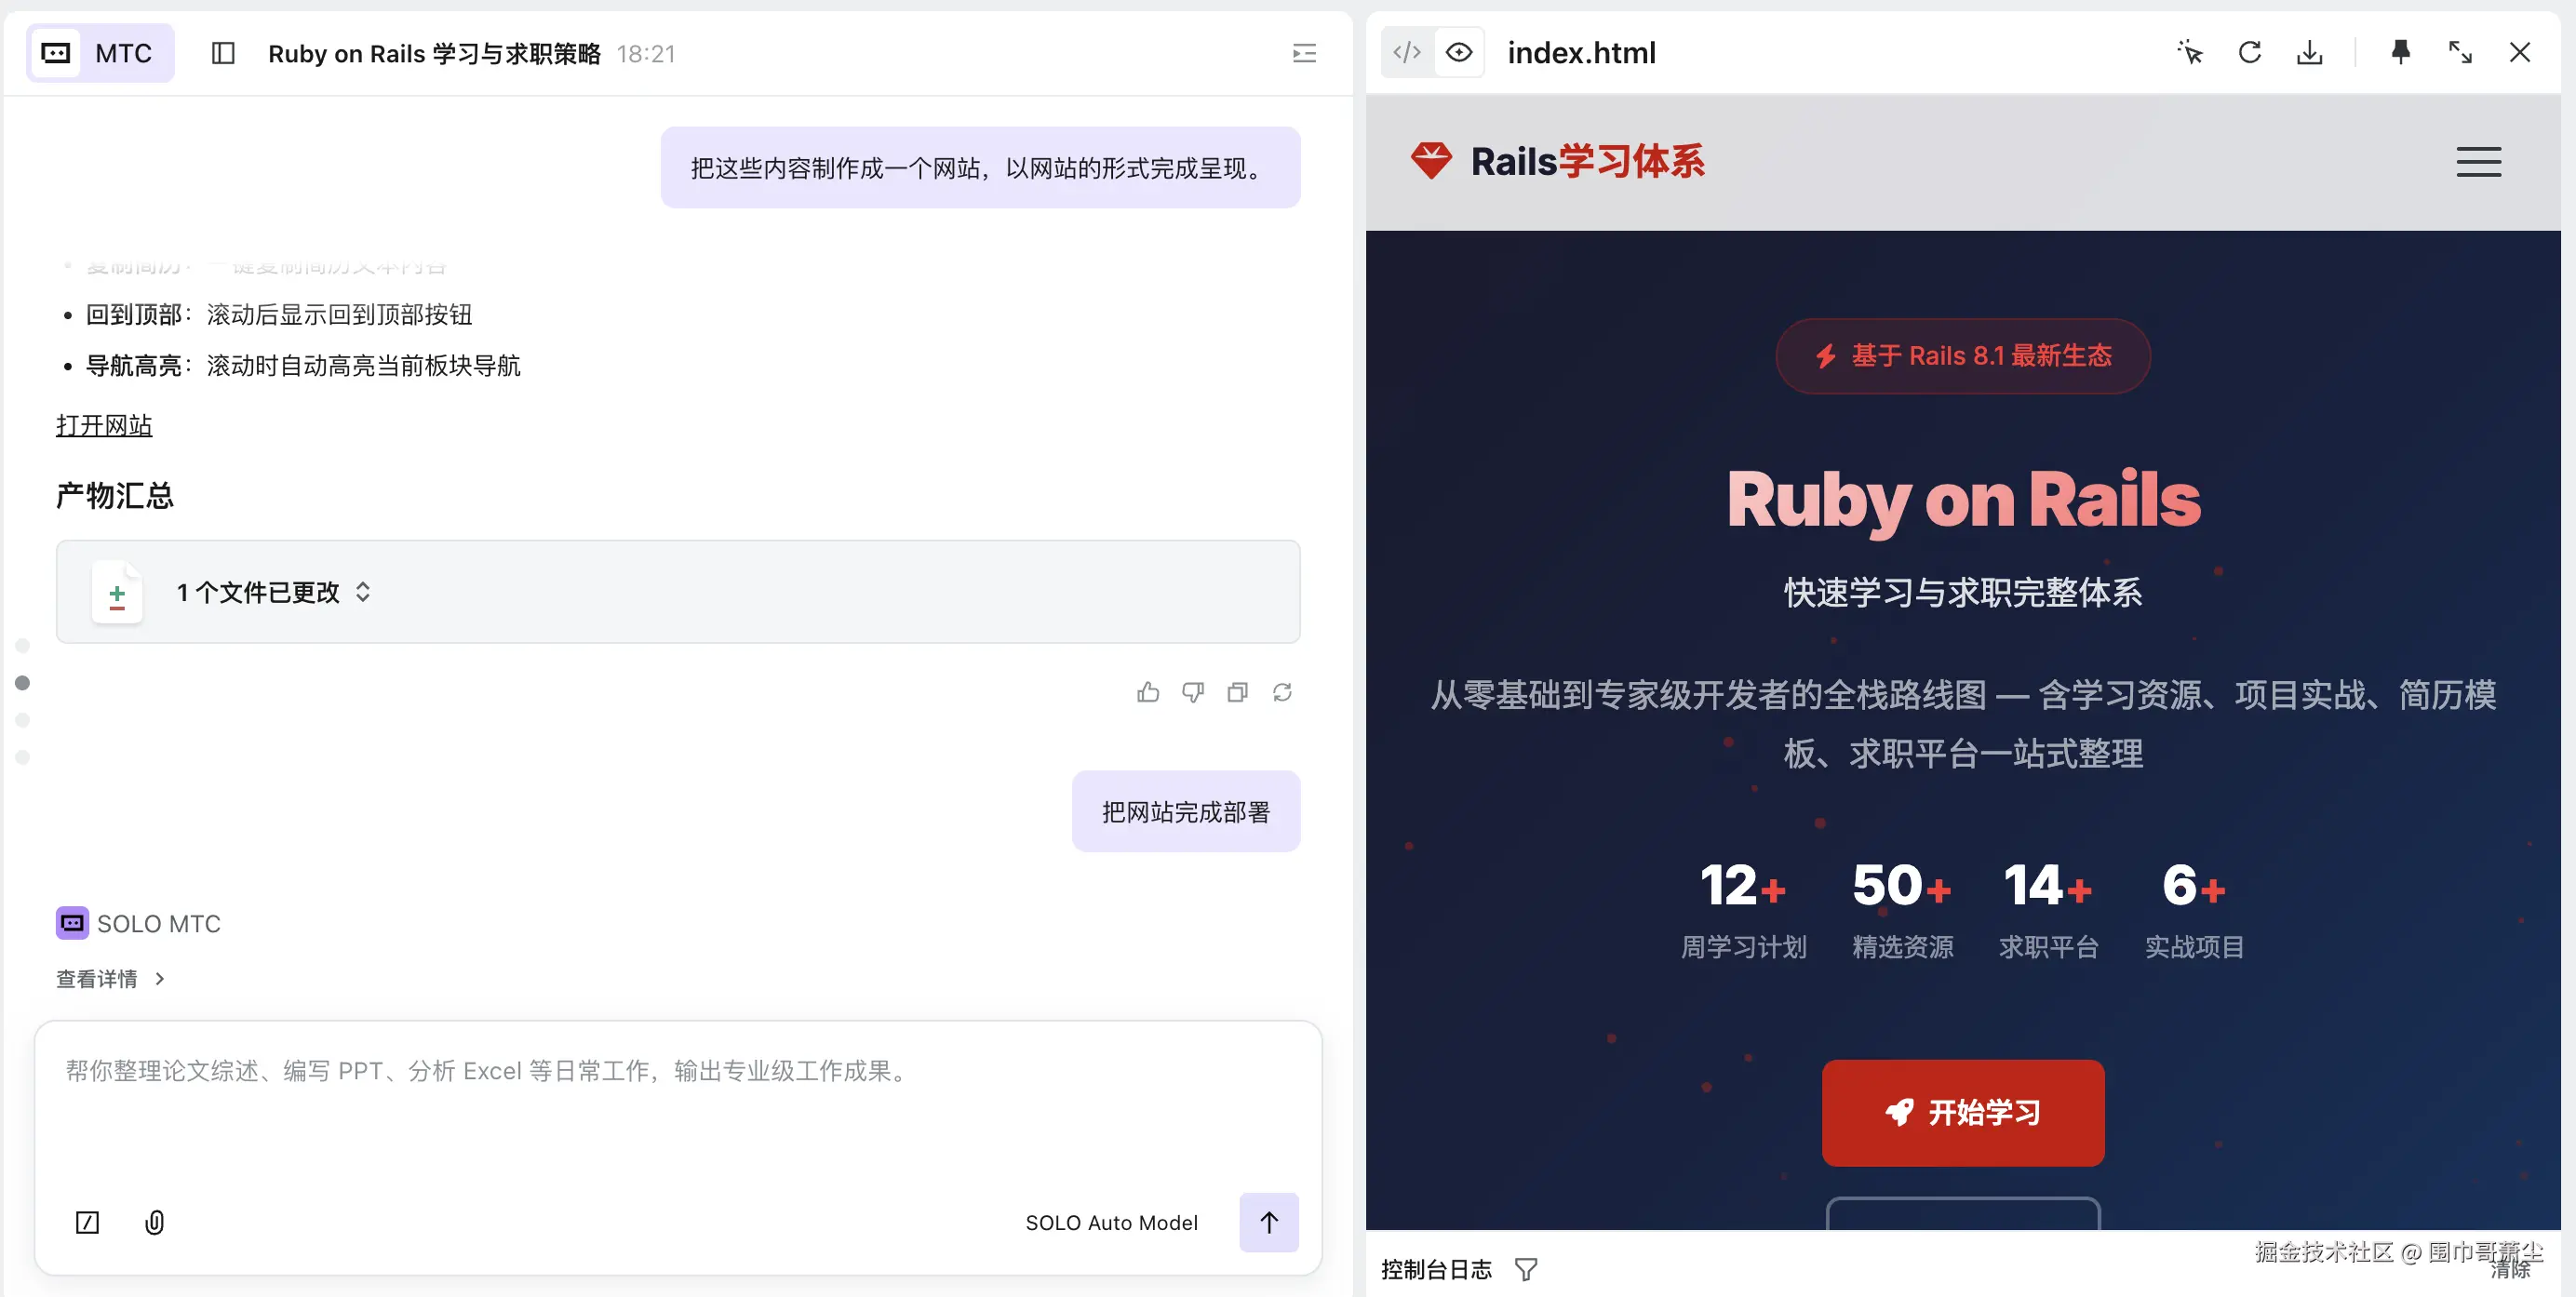
Task: Pin the preview panel
Action: point(2400,52)
